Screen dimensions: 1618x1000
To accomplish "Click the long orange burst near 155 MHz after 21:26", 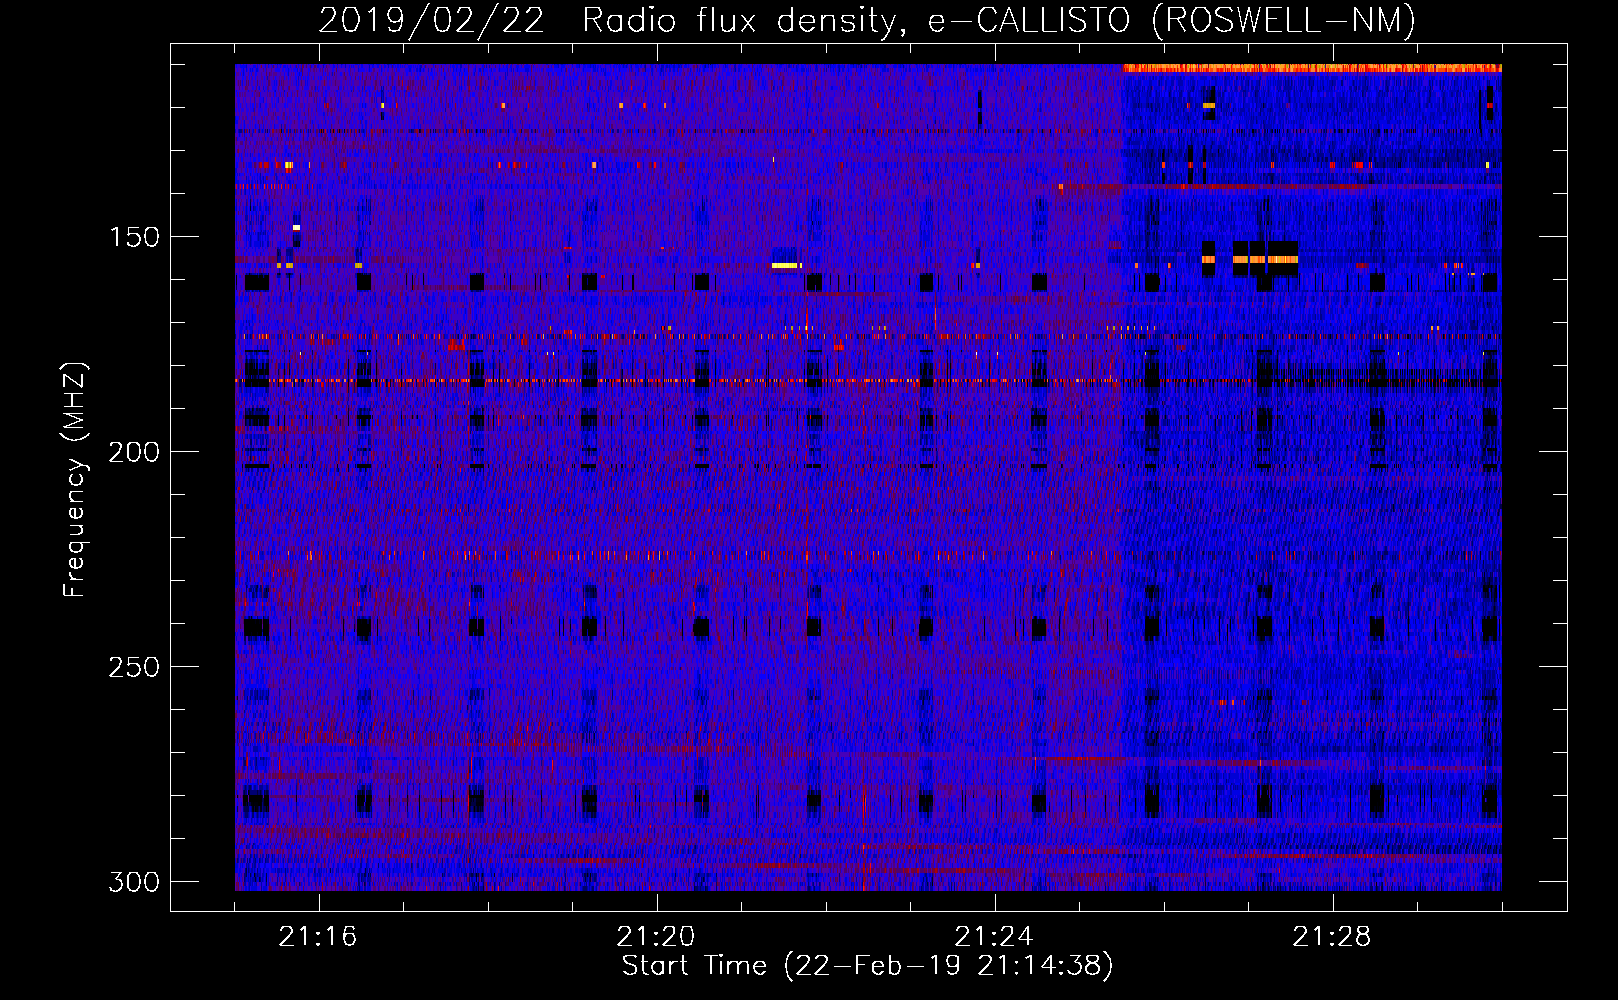I will [1265, 259].
